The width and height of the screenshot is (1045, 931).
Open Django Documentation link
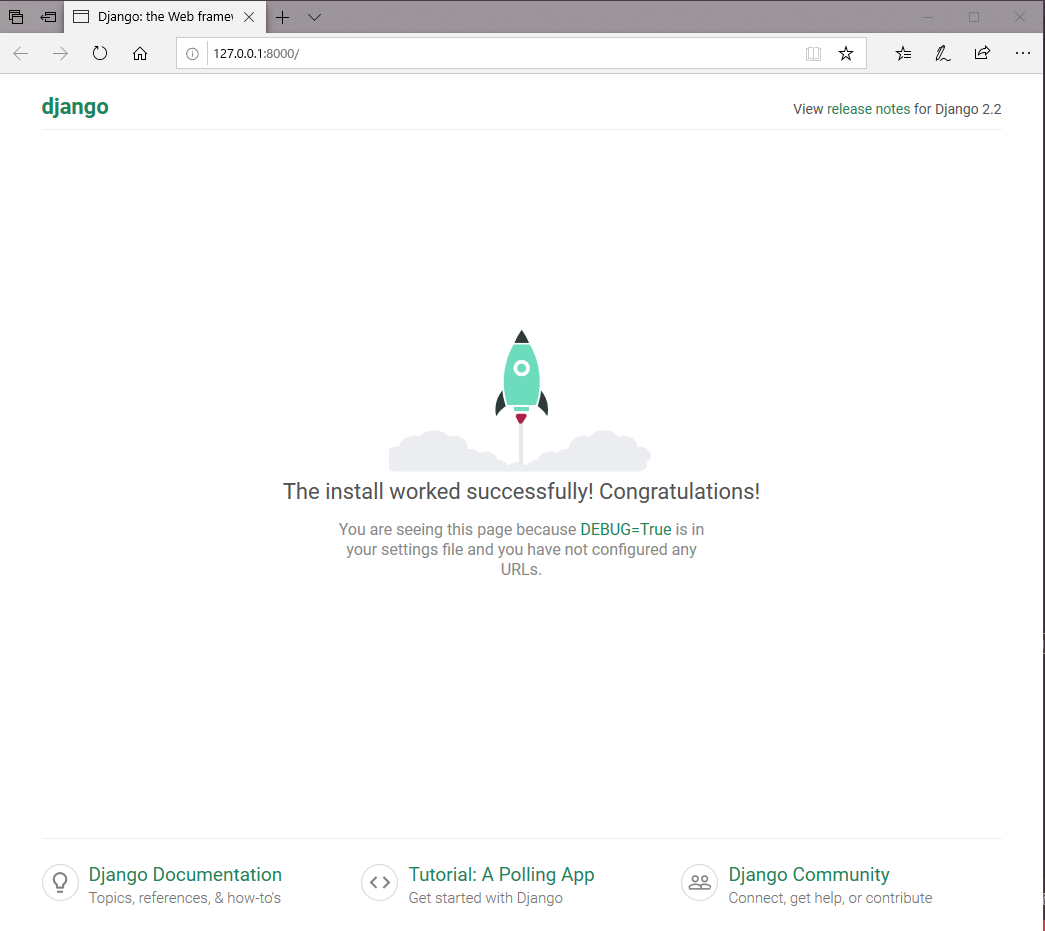(185, 874)
